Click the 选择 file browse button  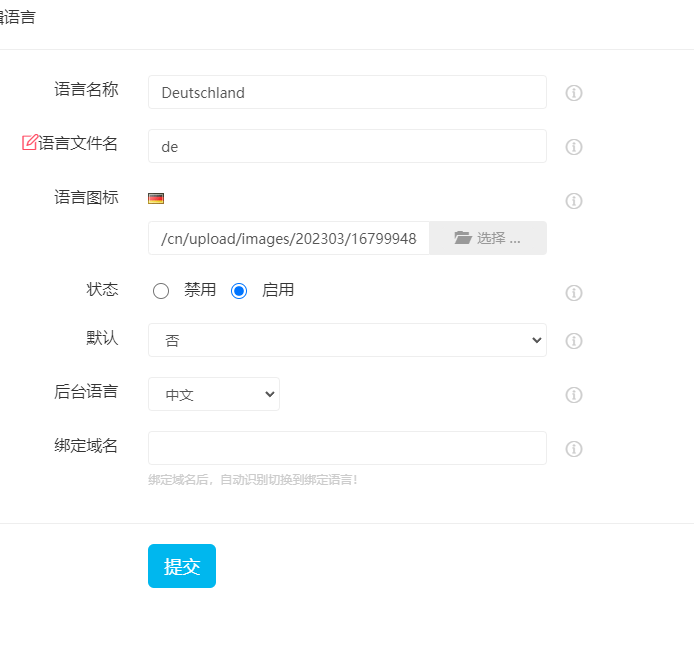[x=488, y=238]
